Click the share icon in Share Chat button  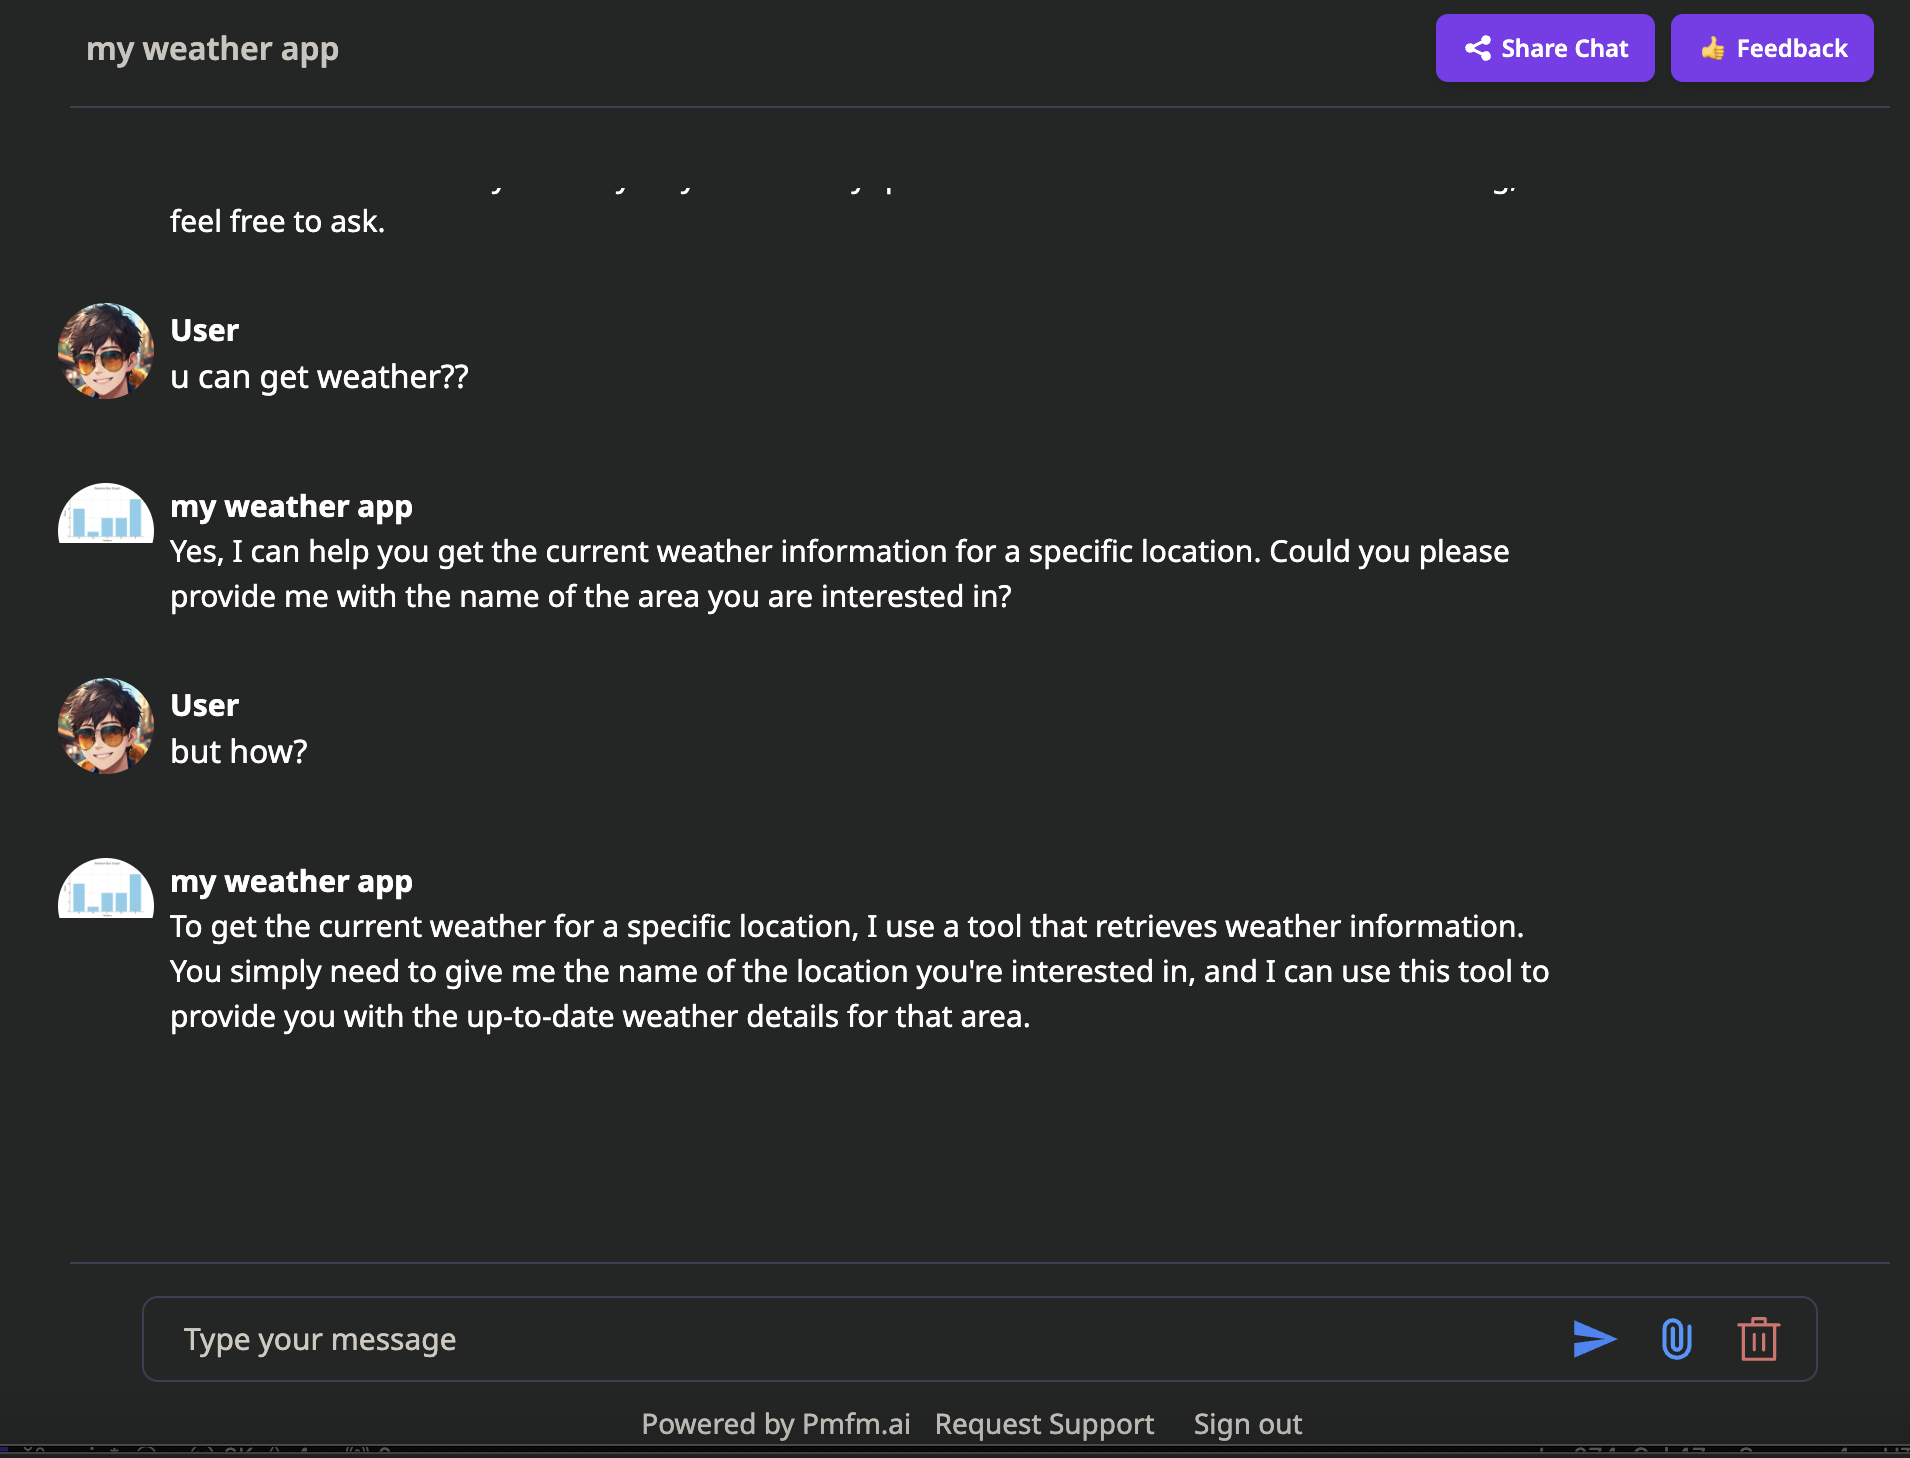(x=1480, y=47)
